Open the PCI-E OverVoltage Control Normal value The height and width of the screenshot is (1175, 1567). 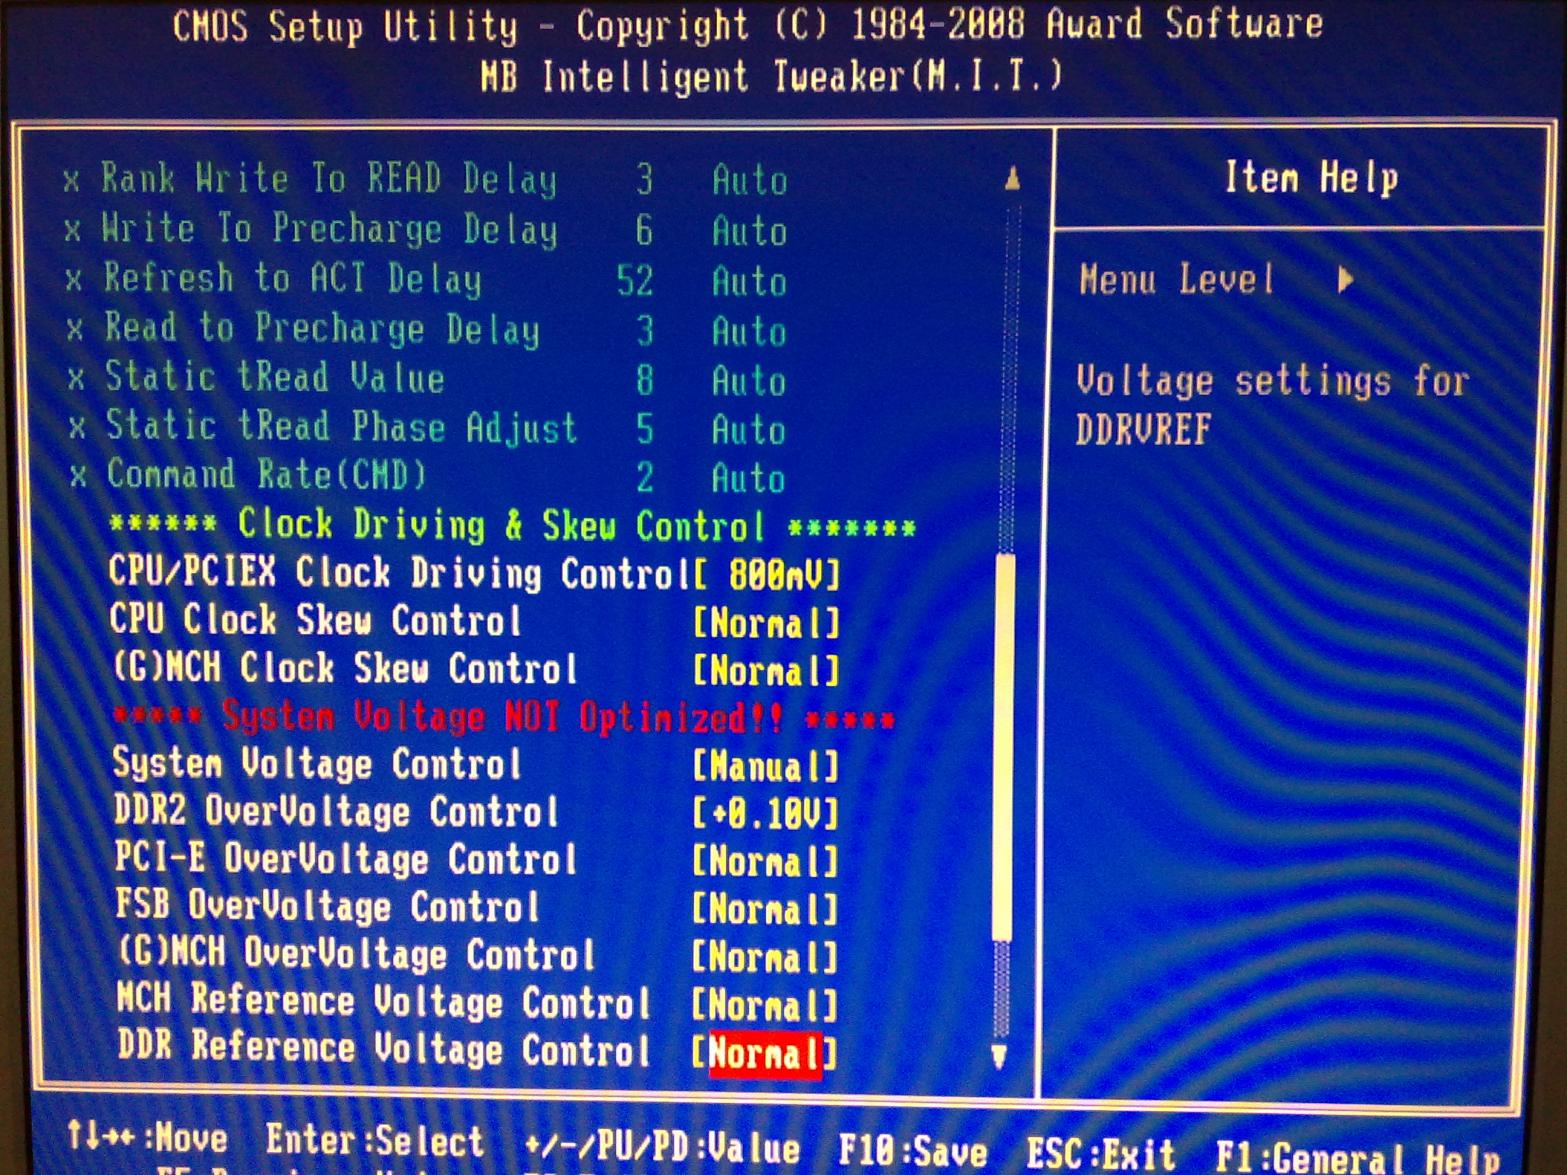click(767, 861)
